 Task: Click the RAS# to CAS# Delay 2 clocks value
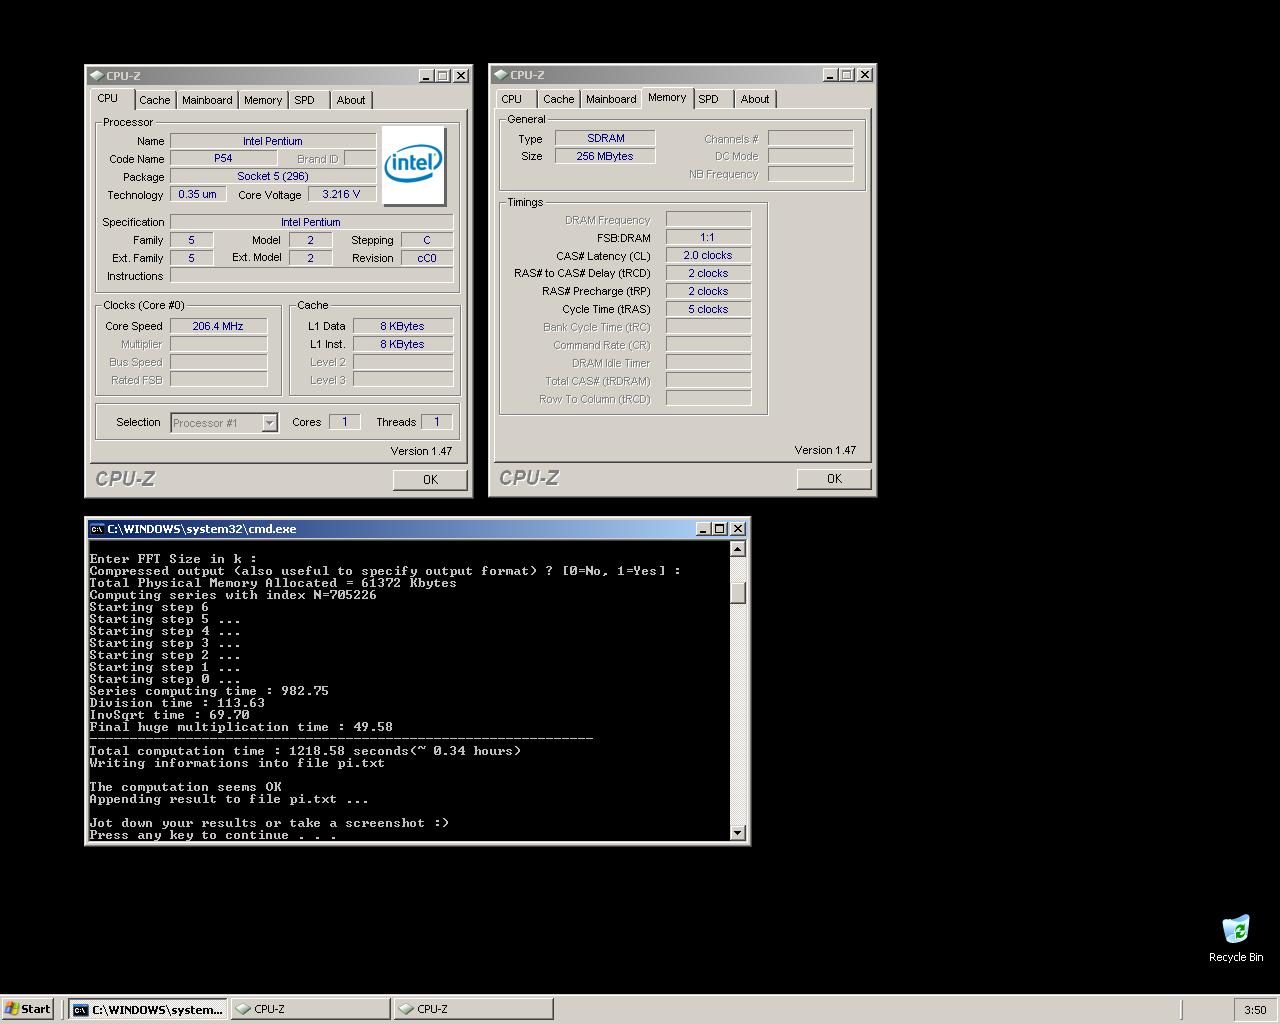(708, 273)
